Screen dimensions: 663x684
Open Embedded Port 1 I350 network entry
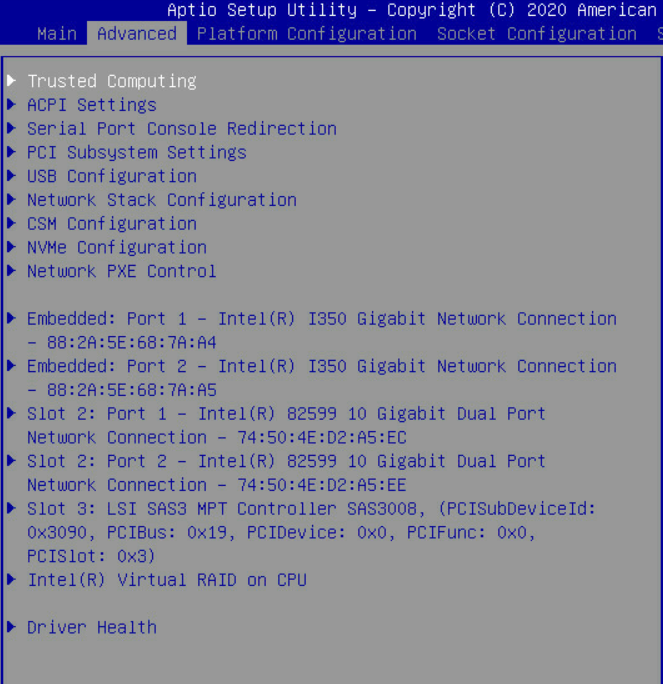coord(321,319)
